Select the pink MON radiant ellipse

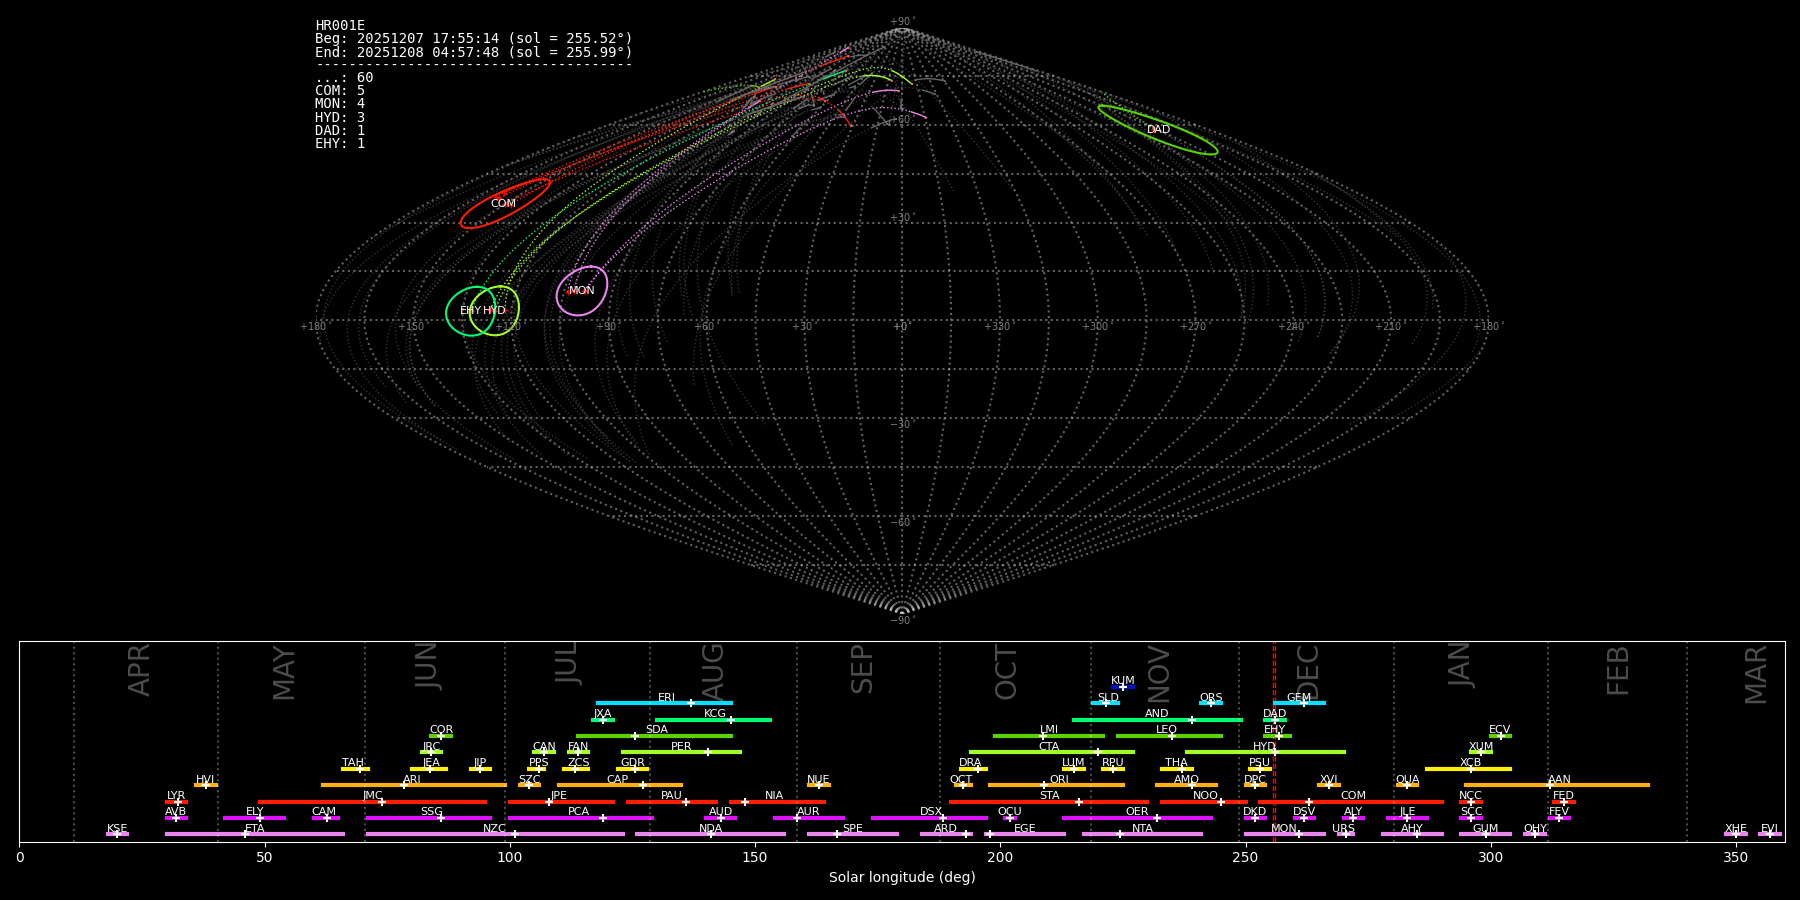[582, 290]
